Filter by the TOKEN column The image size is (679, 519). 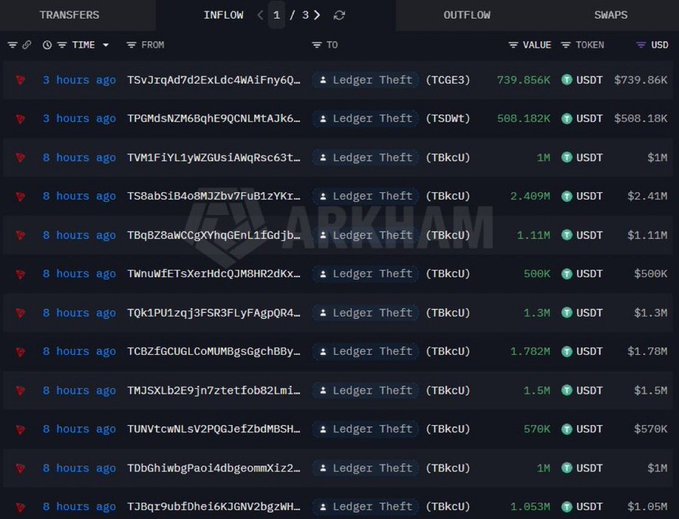[566, 45]
